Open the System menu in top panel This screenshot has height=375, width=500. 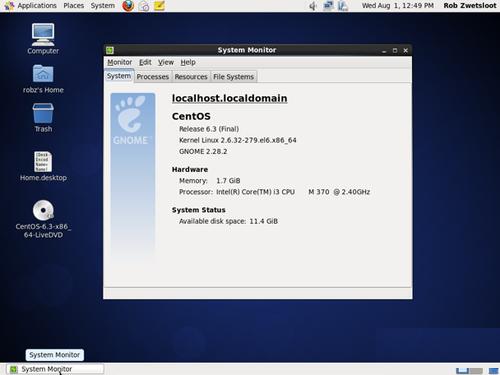click(103, 6)
